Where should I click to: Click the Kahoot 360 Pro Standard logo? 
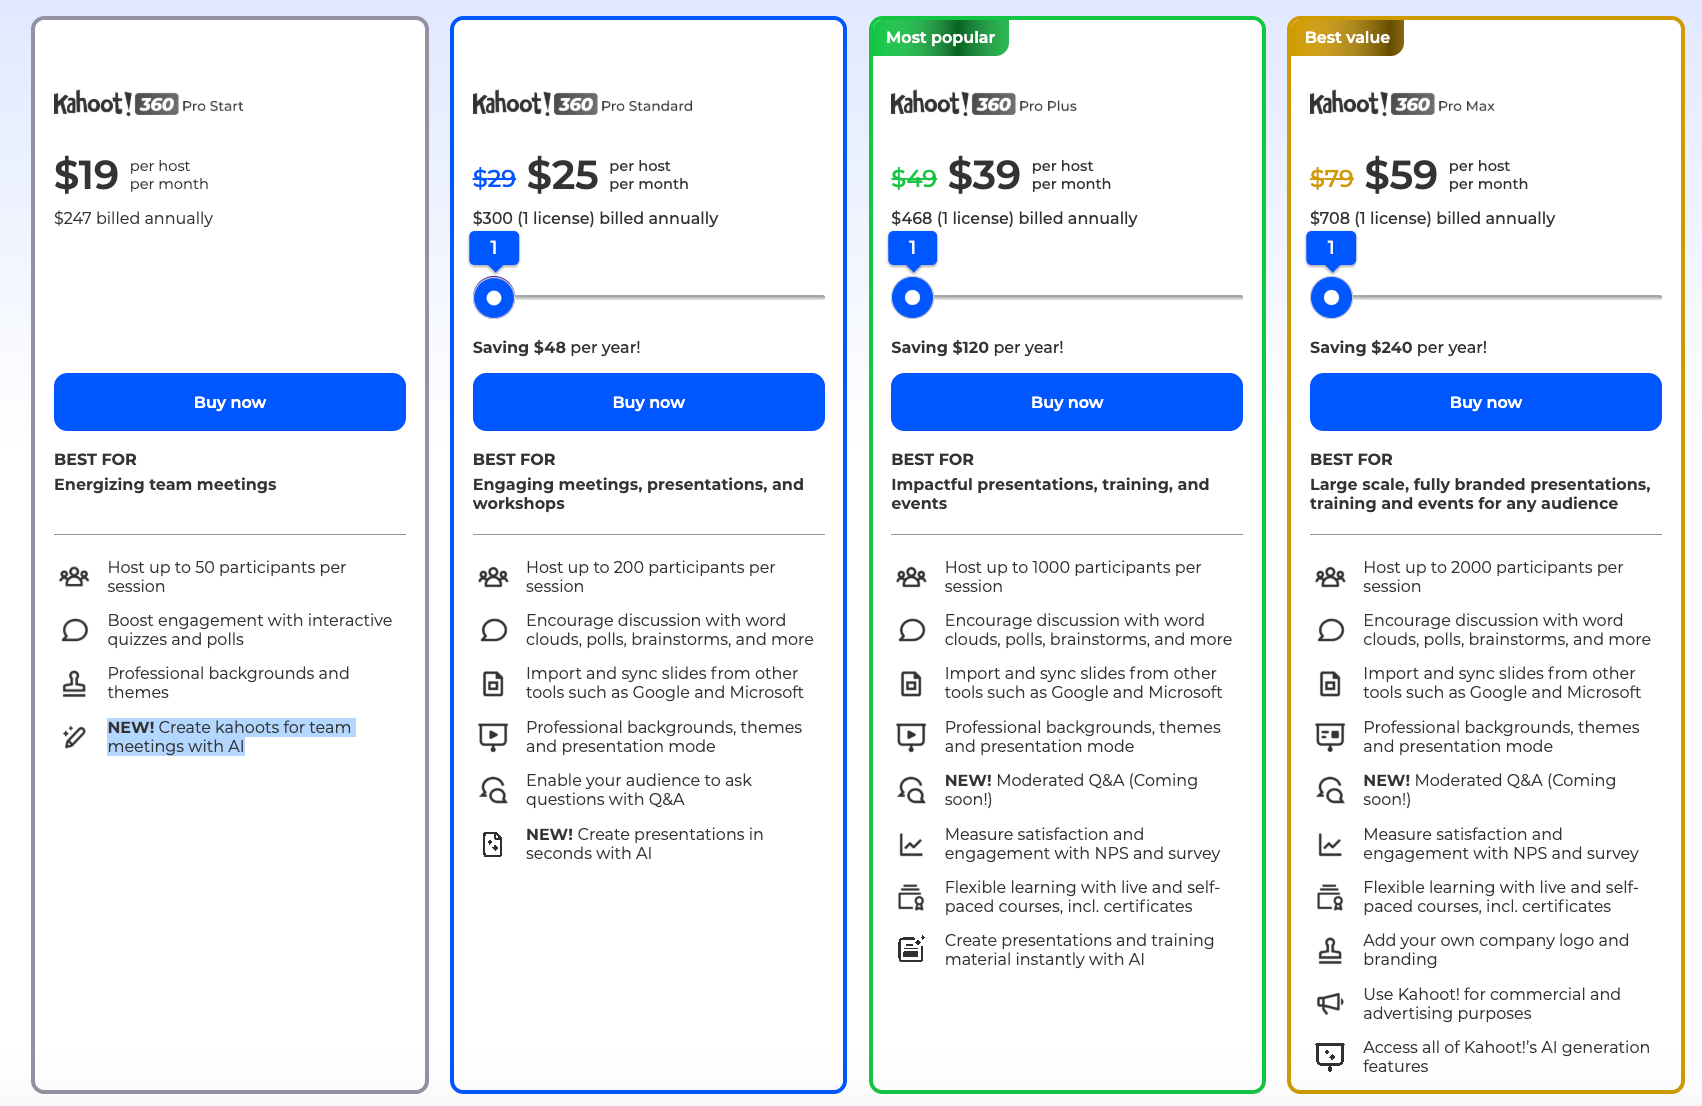click(582, 104)
